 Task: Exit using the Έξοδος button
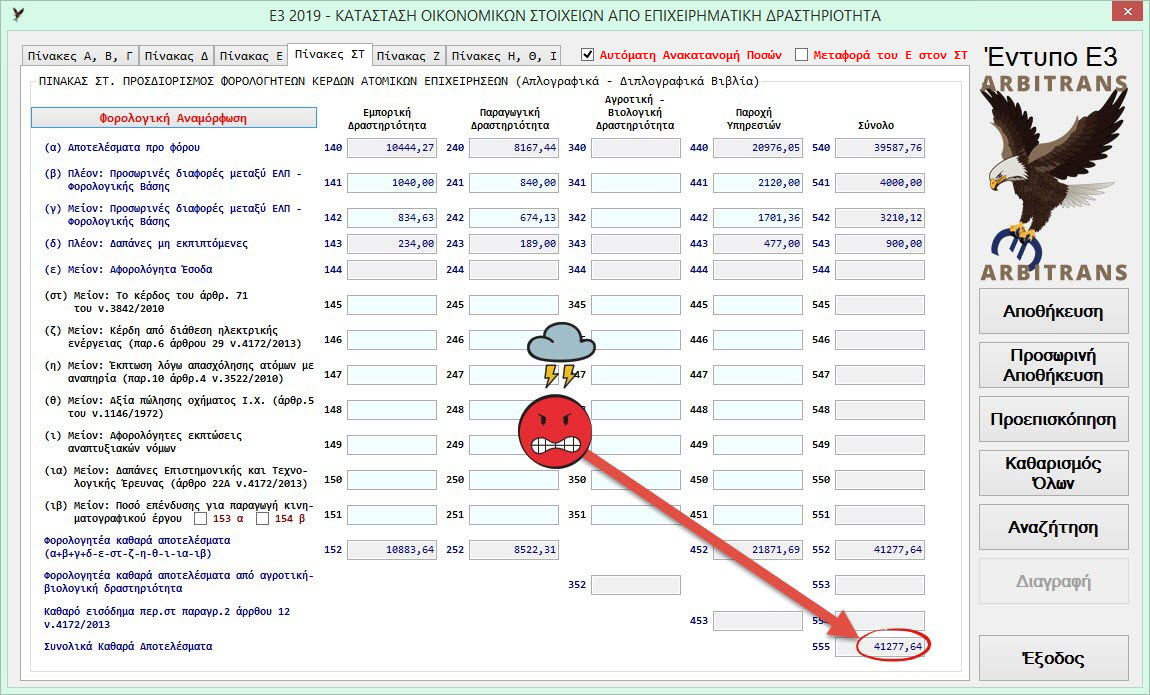pyautogui.click(x=1053, y=658)
